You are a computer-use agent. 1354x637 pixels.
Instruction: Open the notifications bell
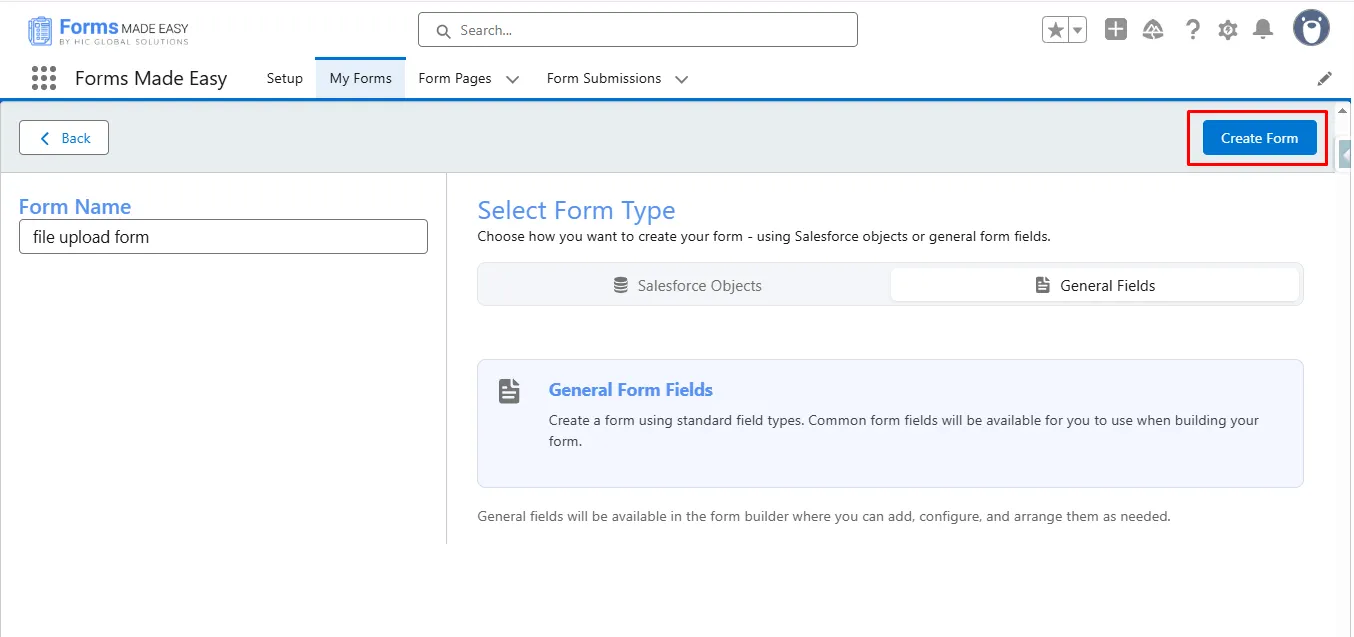pos(1264,30)
